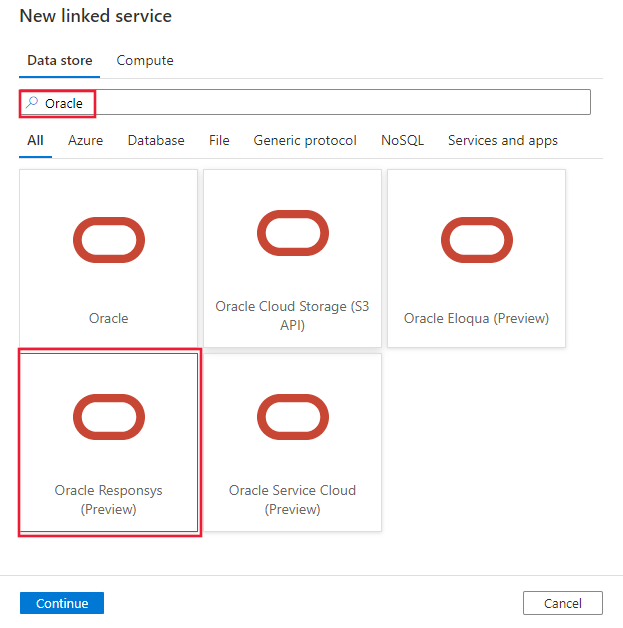Select the Oracle Responsys (Preview) label
This screenshot has height=628, width=623.
pos(109,500)
